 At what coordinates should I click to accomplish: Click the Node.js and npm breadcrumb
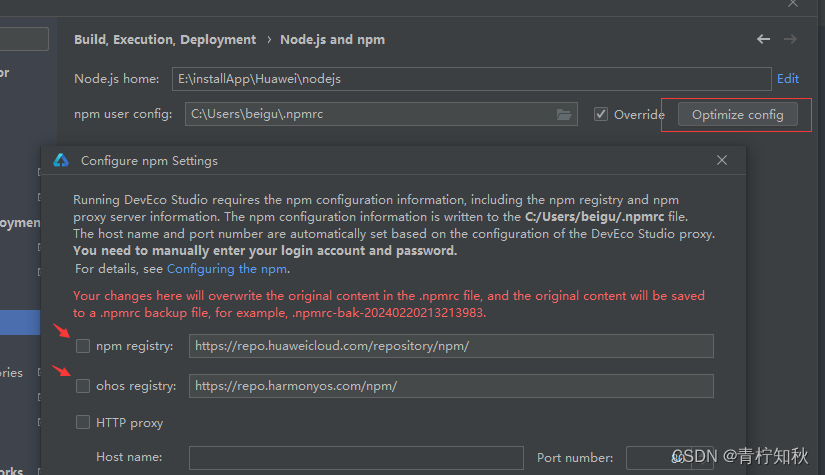[x=333, y=39]
